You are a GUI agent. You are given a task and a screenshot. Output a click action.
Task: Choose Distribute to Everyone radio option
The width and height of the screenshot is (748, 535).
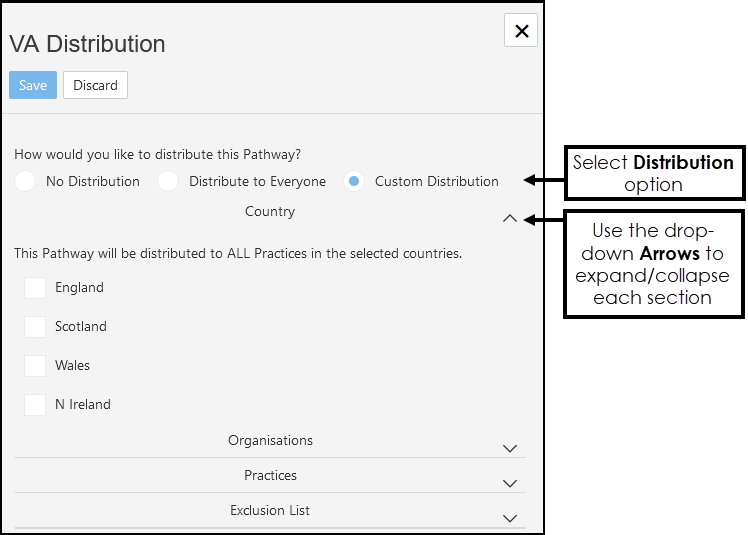click(x=168, y=181)
